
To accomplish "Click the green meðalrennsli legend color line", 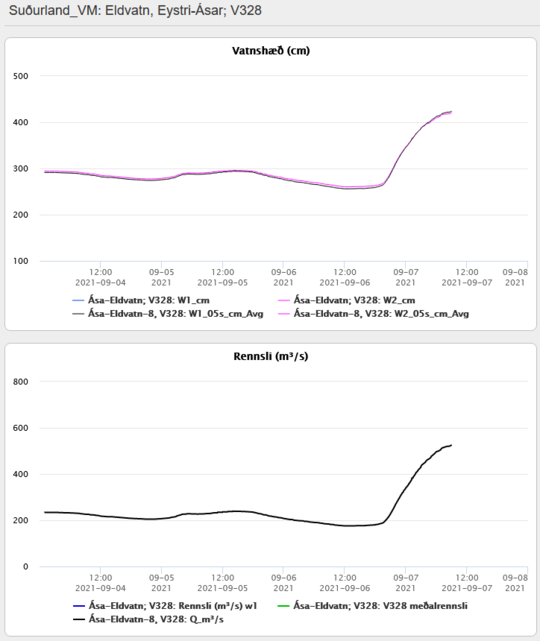I will 283,606.
